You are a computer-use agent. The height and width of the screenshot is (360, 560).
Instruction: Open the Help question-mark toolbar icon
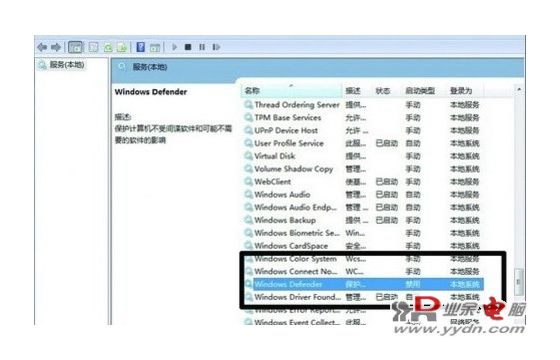click(x=141, y=47)
